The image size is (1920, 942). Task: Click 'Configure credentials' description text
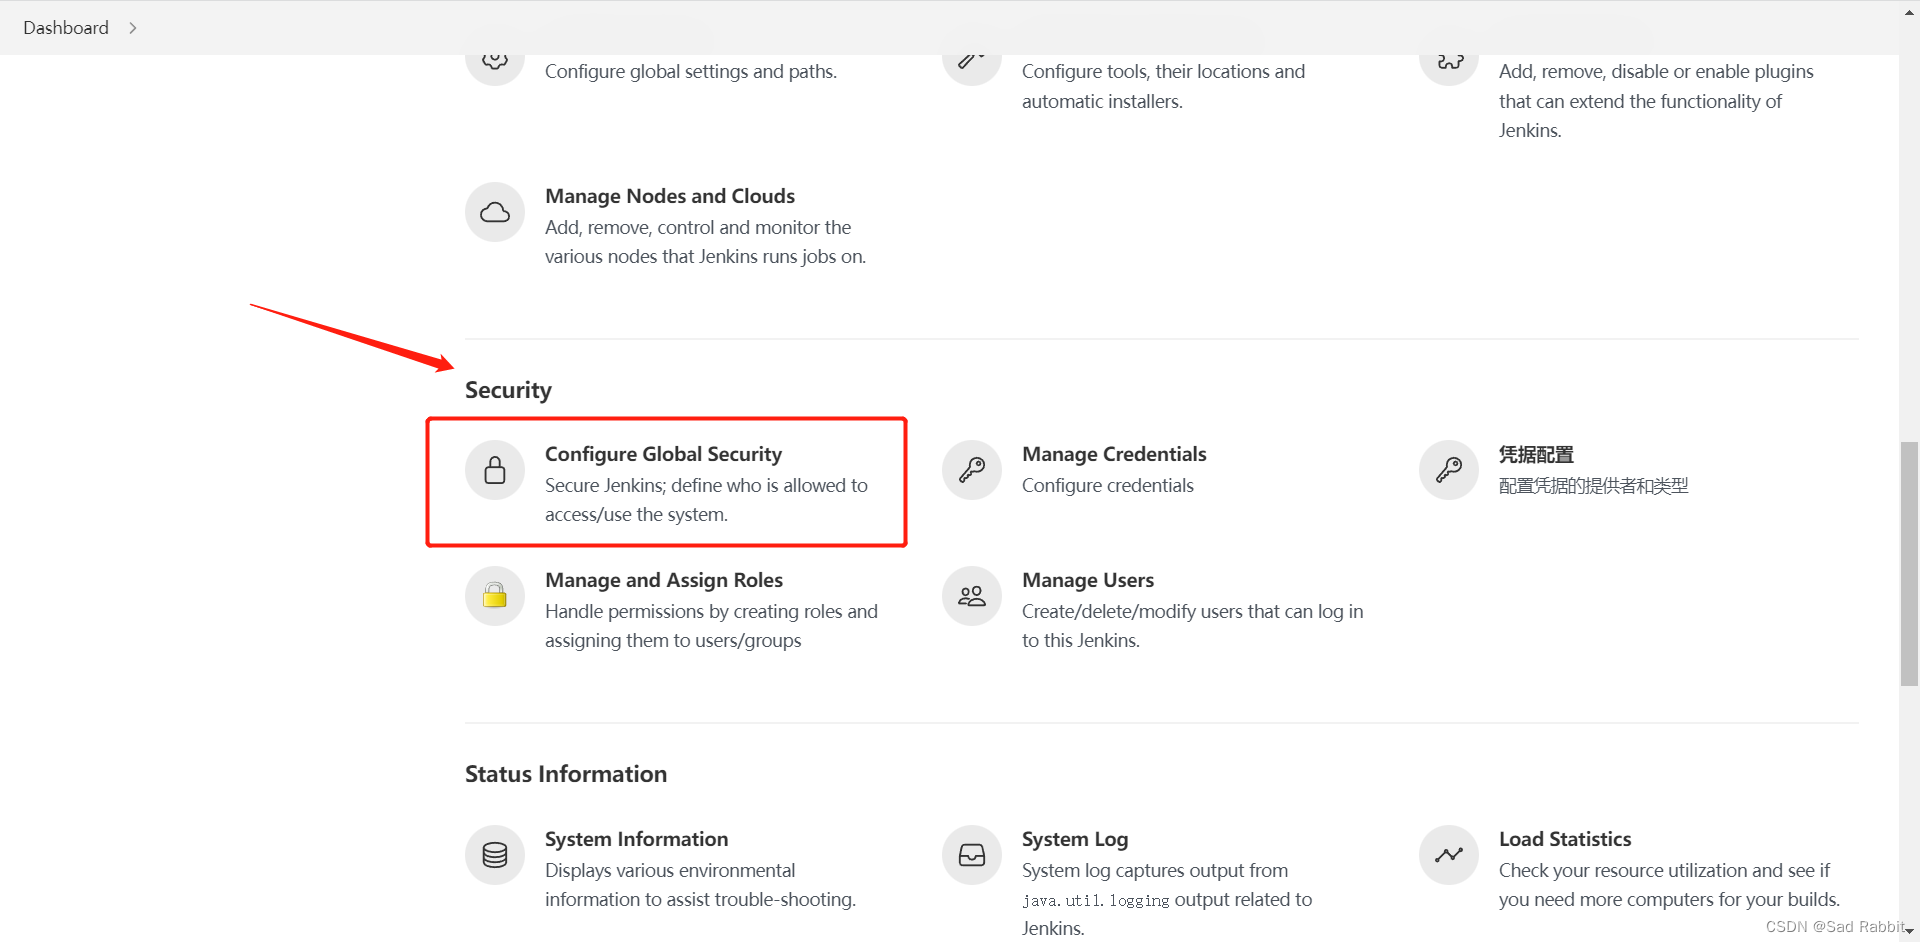click(1108, 485)
